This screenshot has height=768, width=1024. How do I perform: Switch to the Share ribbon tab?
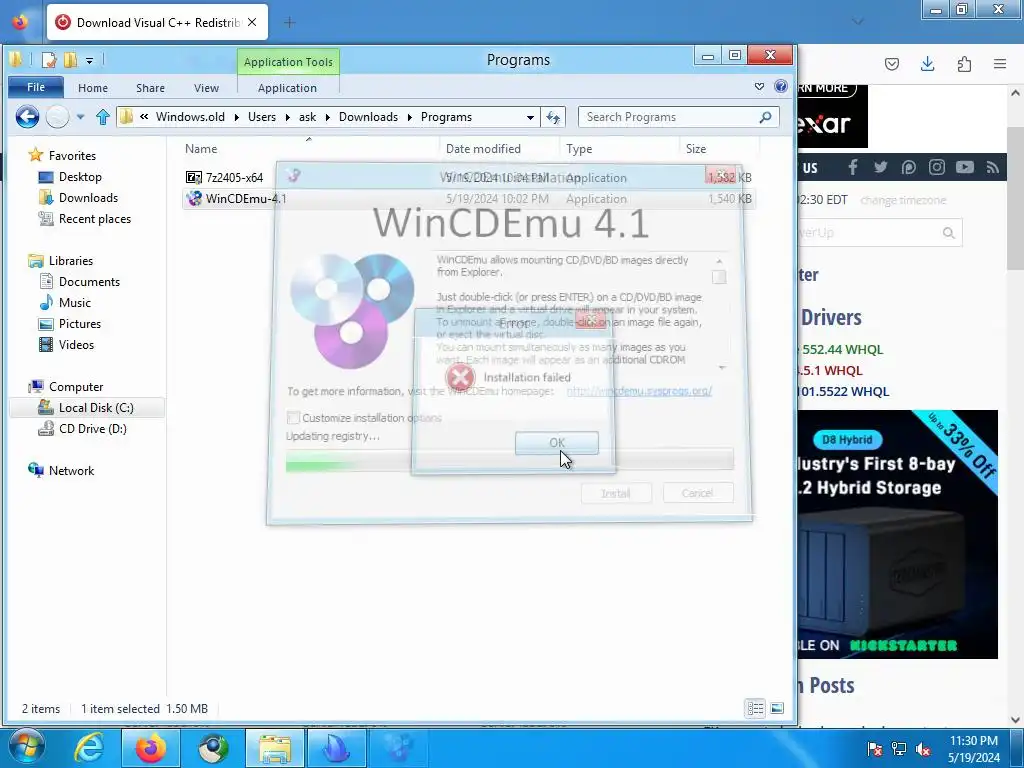click(x=150, y=88)
